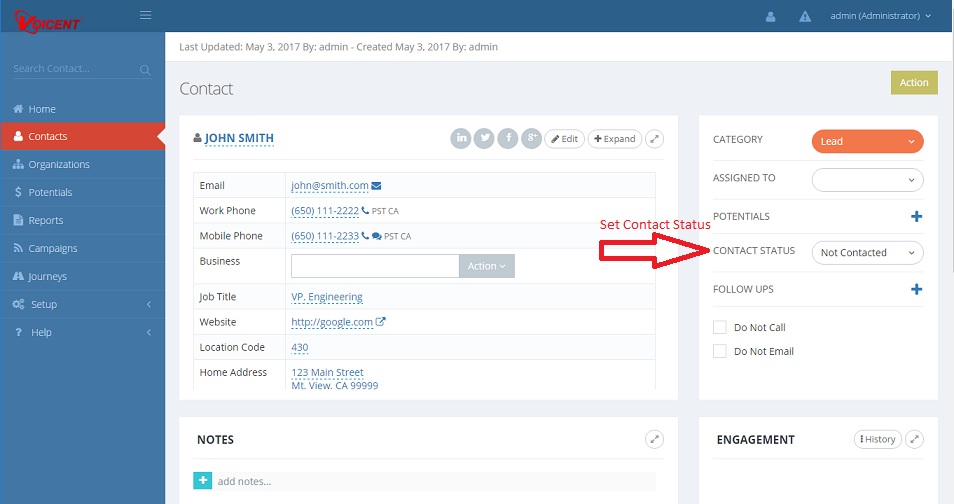954x504 pixels.
Task: Open the Assigned To dropdown
Action: coord(867,179)
